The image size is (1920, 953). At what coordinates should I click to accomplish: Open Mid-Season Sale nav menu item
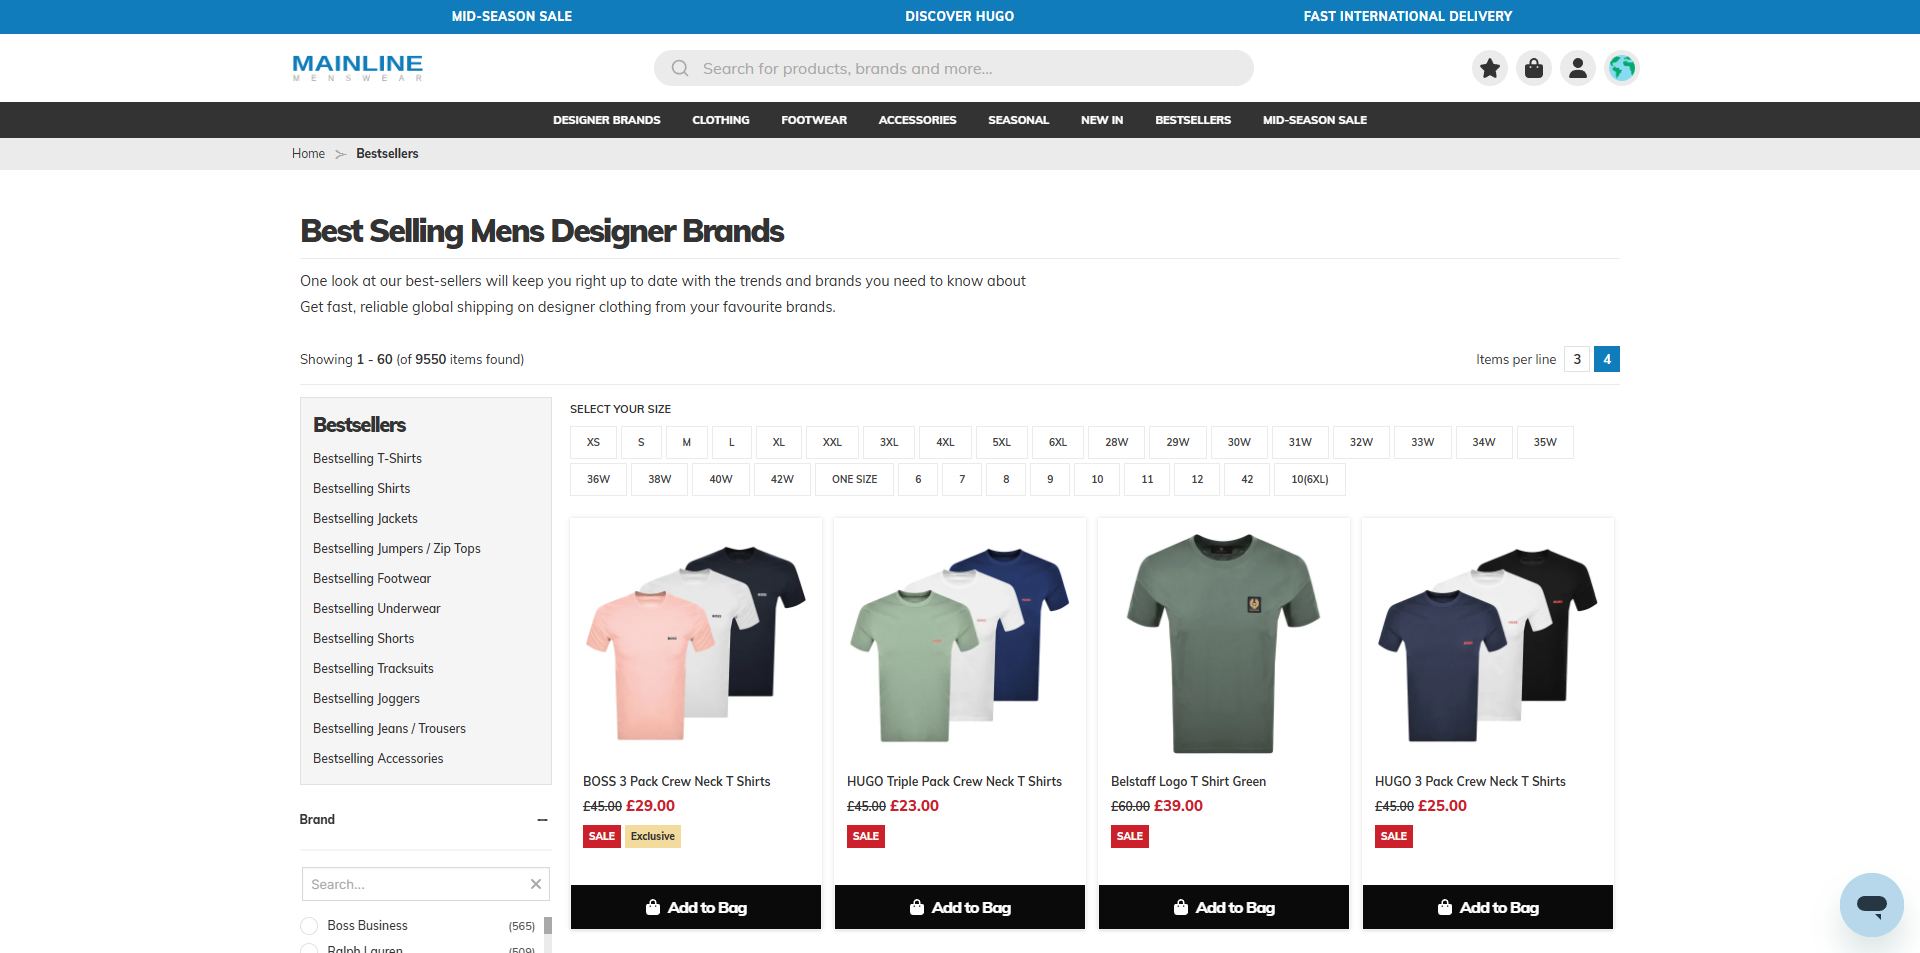[x=1315, y=120]
